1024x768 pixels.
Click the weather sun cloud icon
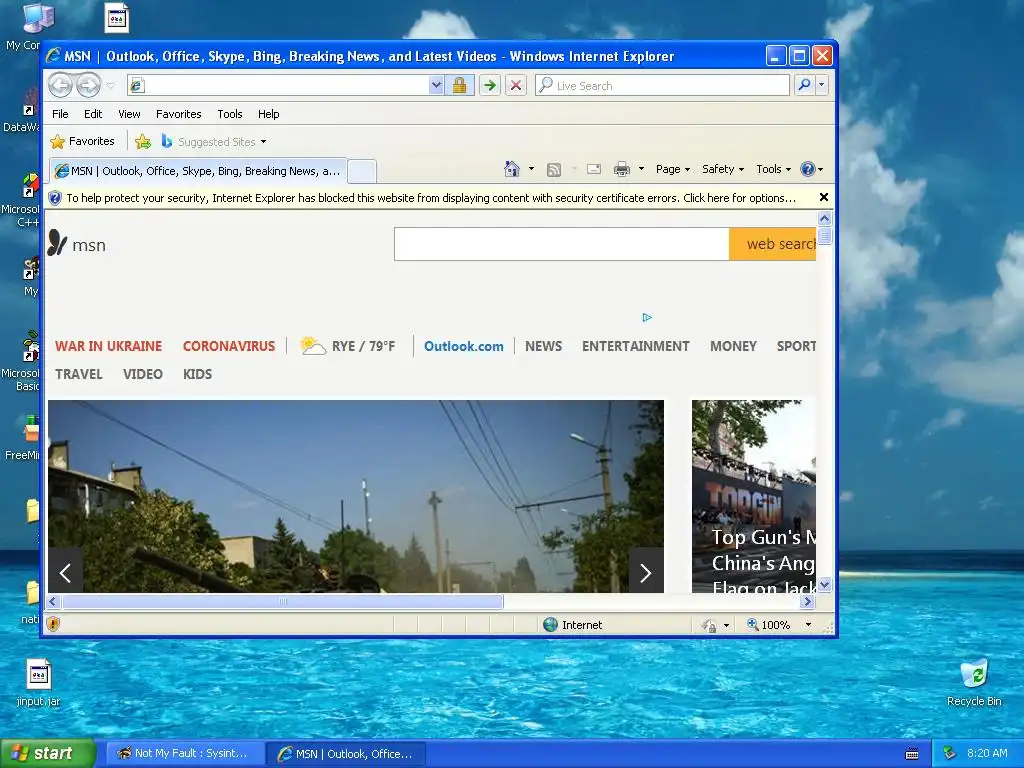point(312,345)
